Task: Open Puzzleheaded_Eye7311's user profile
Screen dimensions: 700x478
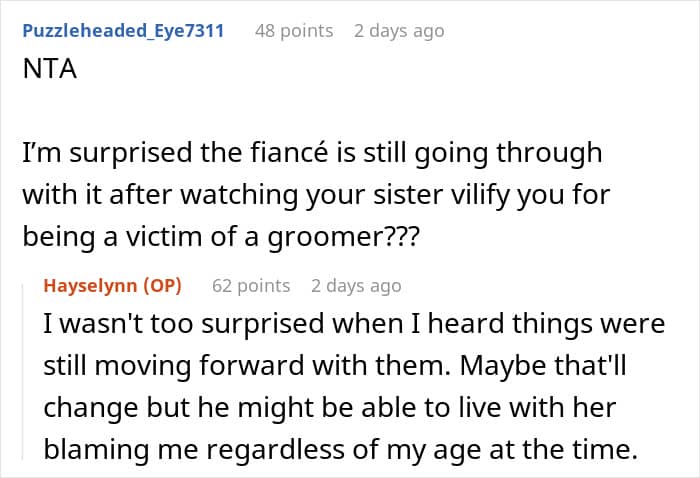Action: [x=123, y=31]
